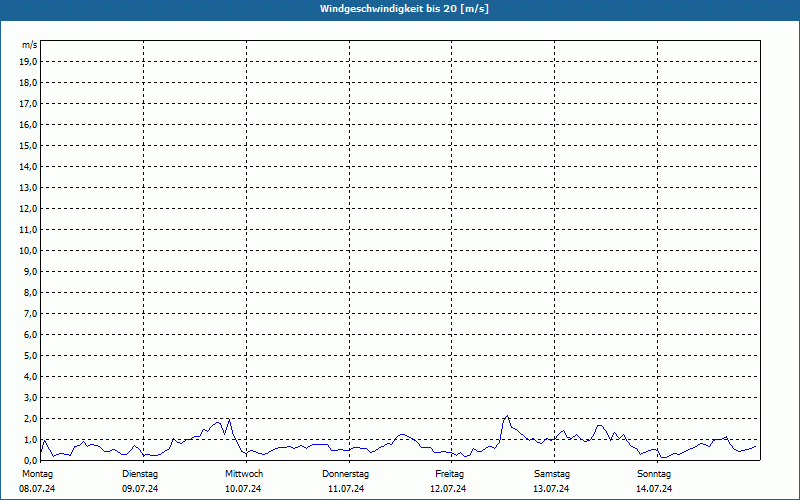Click the '17,0' y-axis value

pyautogui.click(x=29, y=104)
